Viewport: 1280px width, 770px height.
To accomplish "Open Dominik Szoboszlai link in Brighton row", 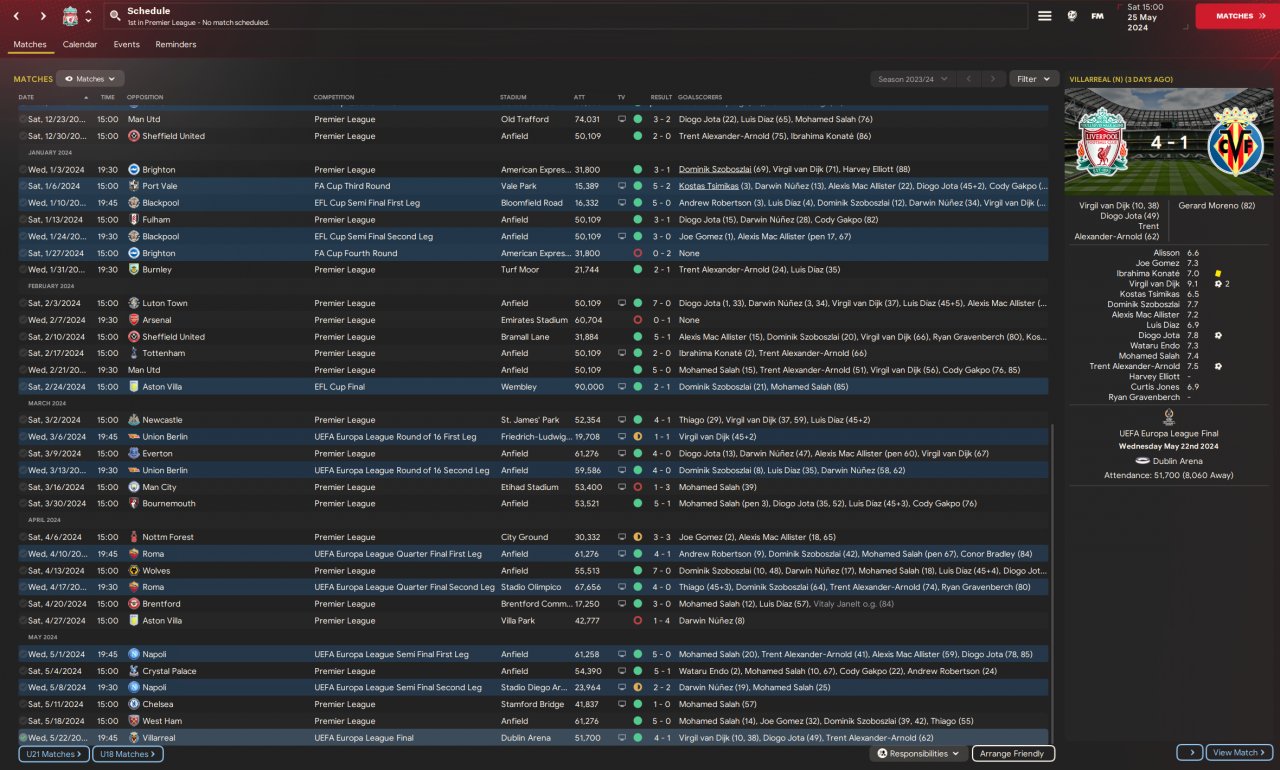I will pos(715,170).
